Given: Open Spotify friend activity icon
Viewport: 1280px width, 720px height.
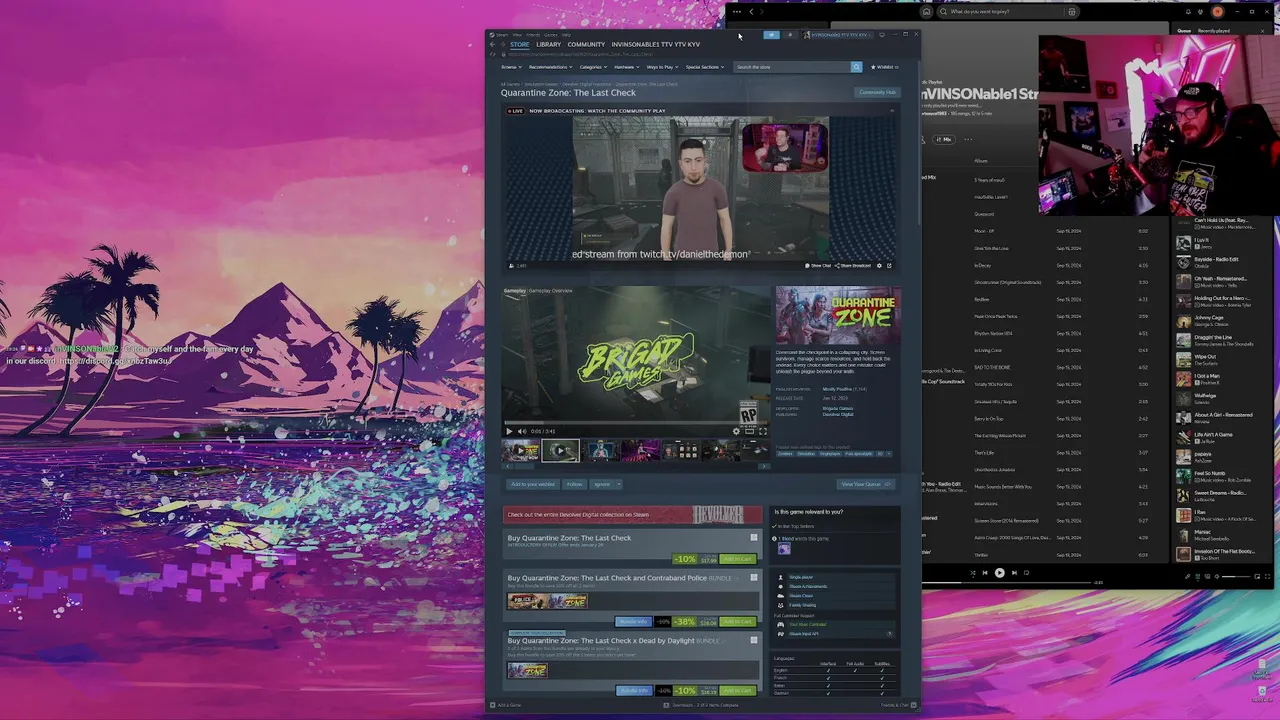Looking at the screenshot, I should click(x=1200, y=12).
